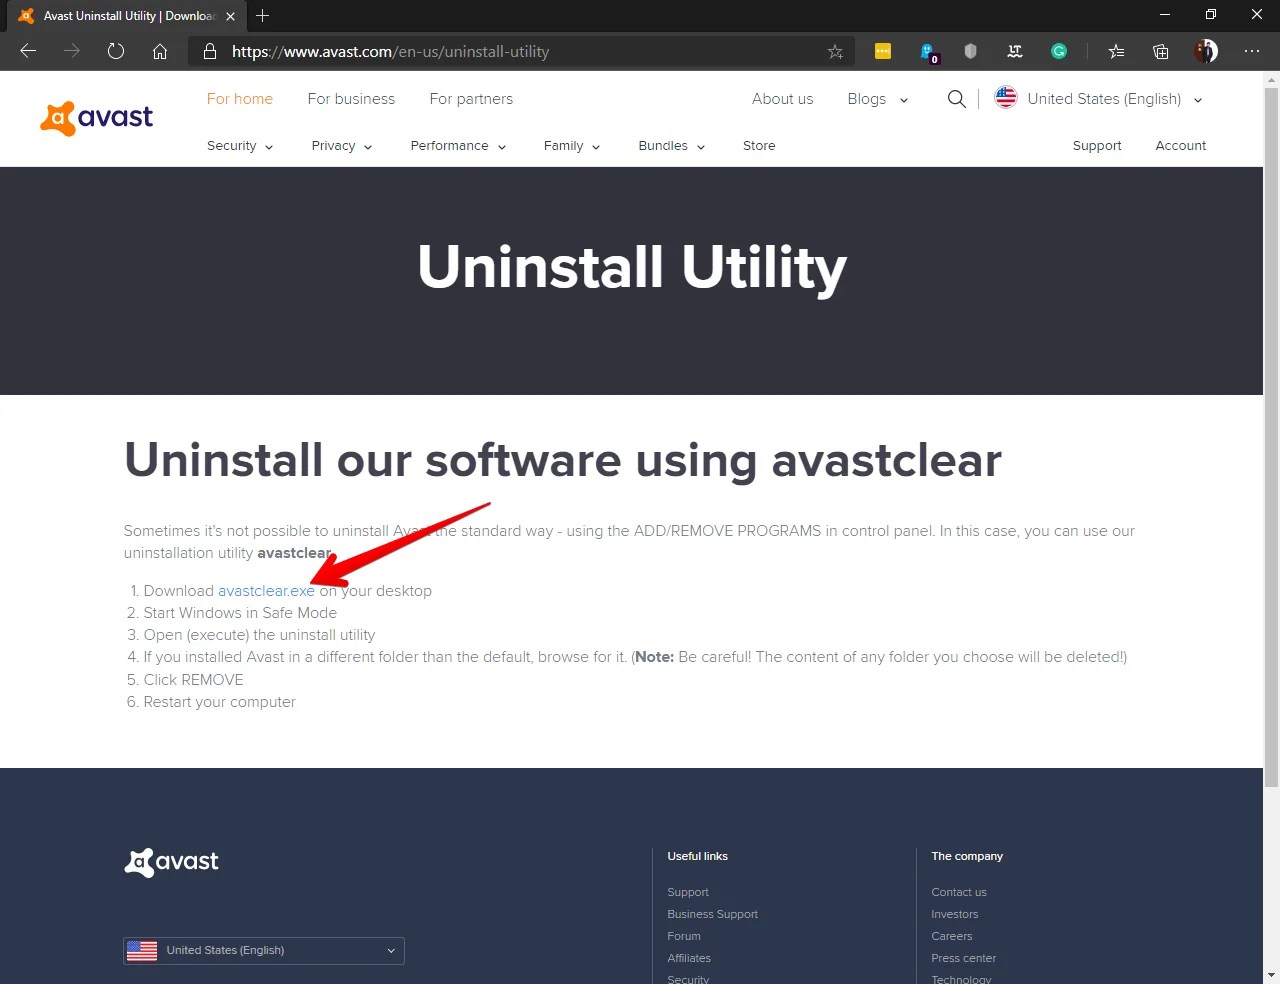
Task: Open the United States (English) header region selector
Action: coord(1114,99)
